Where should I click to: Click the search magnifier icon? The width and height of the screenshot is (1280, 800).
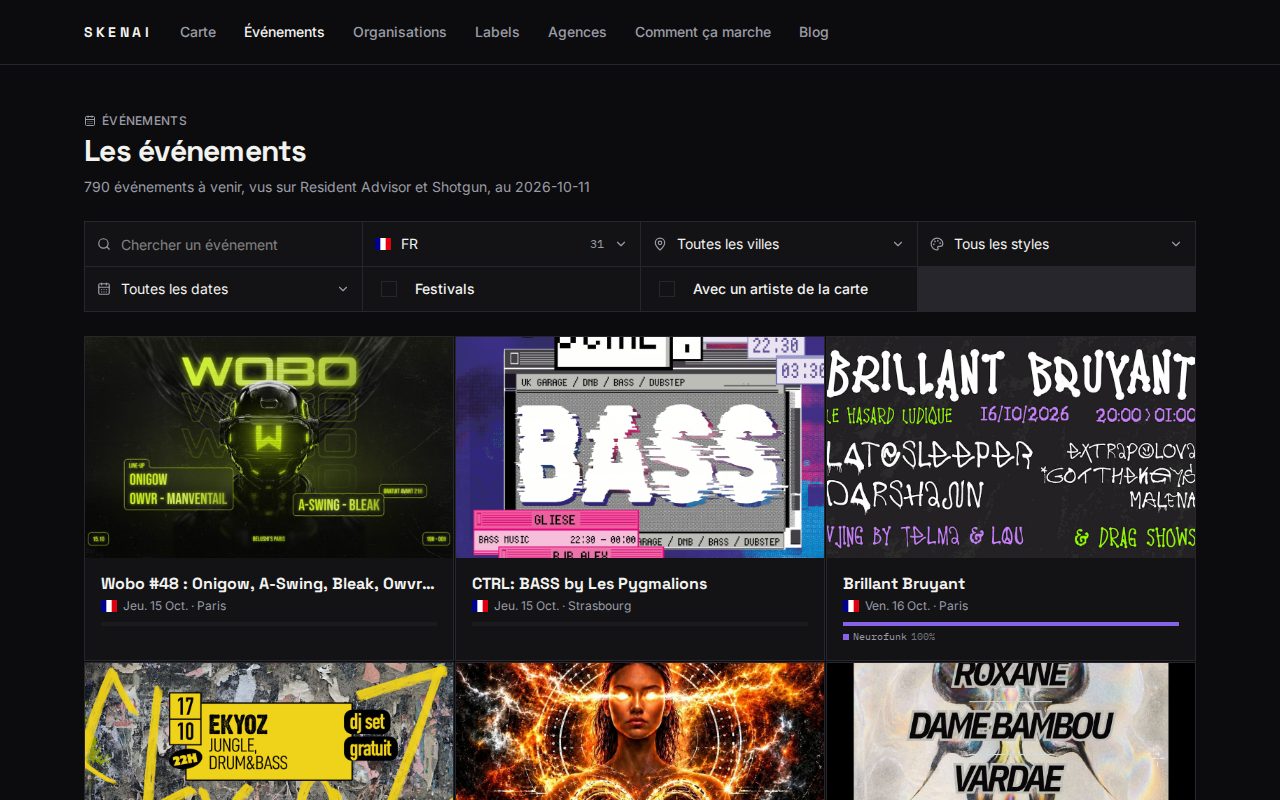click(104, 244)
